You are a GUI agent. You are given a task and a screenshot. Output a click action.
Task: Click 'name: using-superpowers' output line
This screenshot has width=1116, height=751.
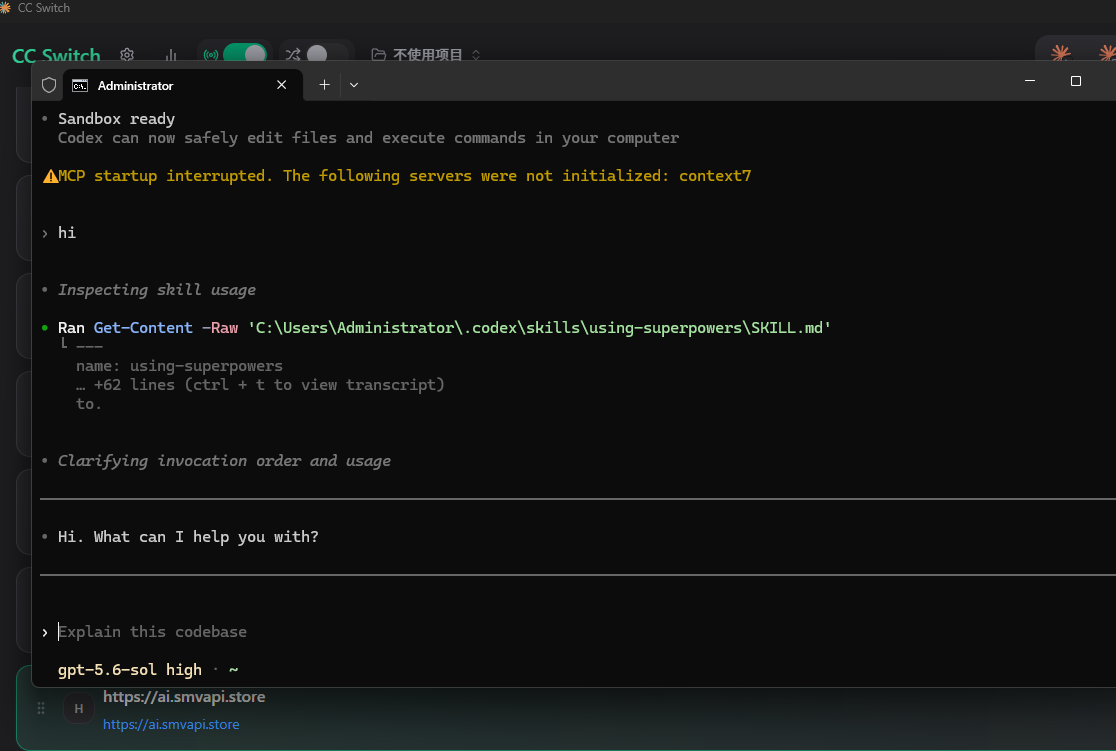(x=179, y=366)
